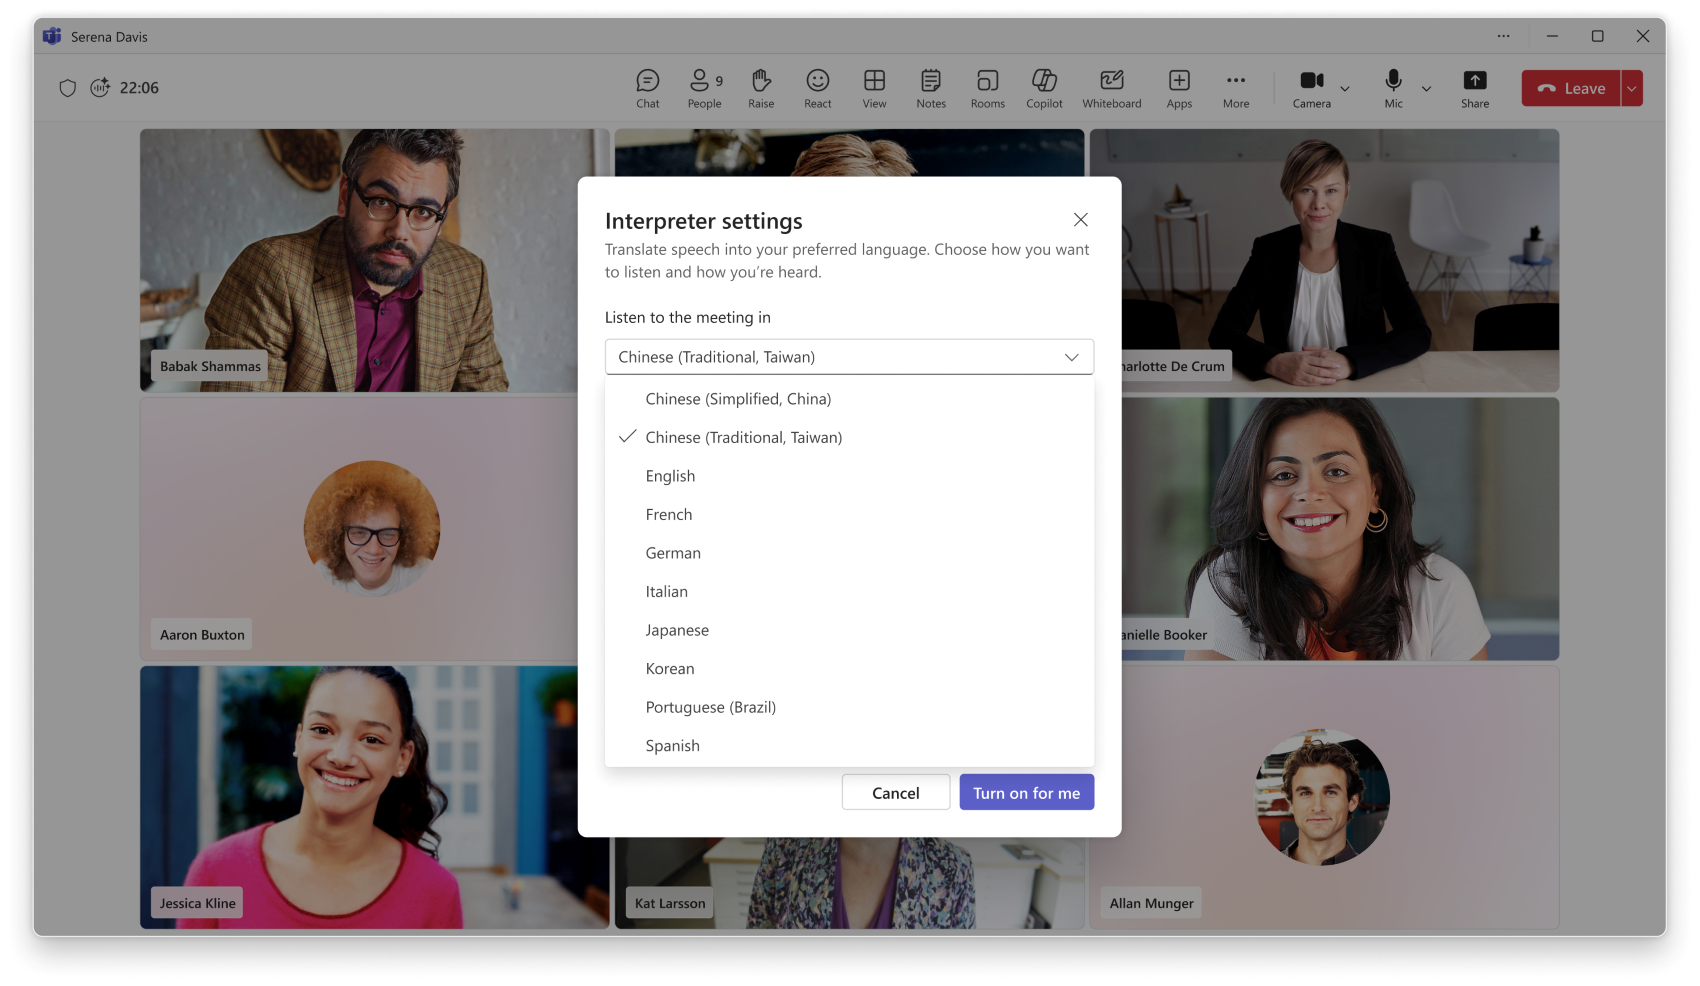Select Japanese from the language list
Image resolution: width=1700 pixels, height=986 pixels.
[677, 630]
